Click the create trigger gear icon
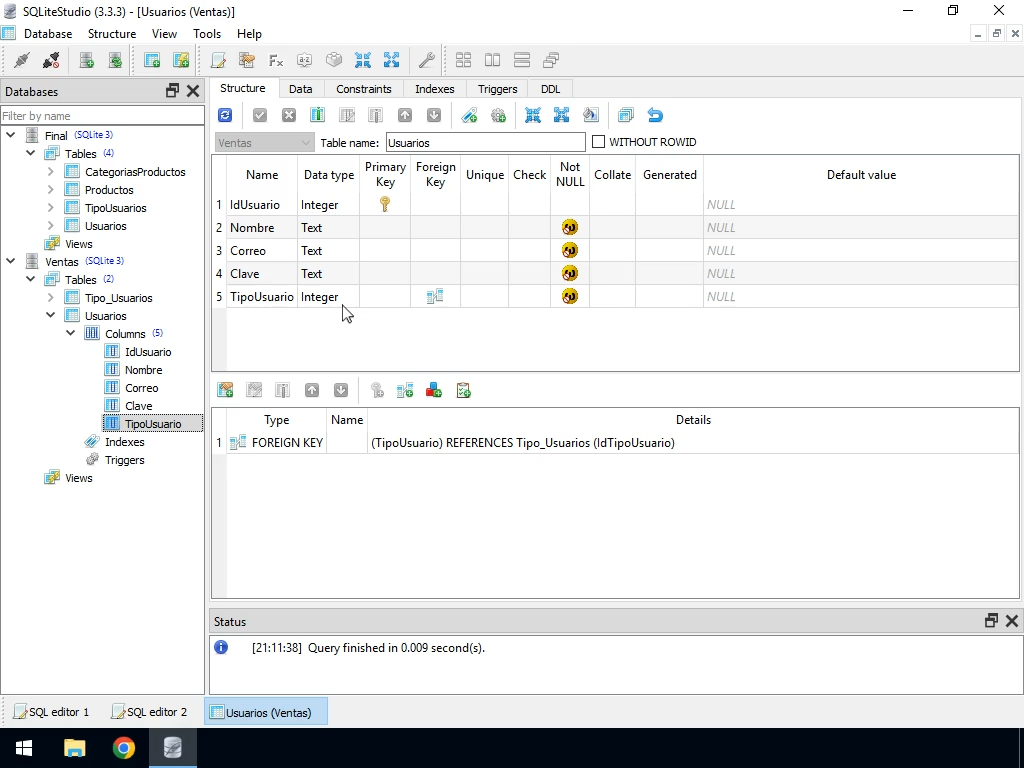Viewport: 1024px width, 768px height. coord(498,115)
